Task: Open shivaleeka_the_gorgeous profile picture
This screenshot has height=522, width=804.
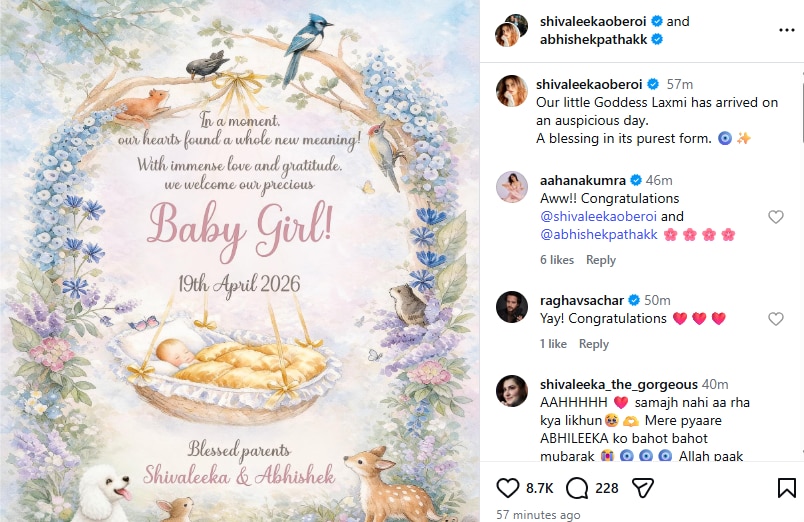Action: click(512, 392)
